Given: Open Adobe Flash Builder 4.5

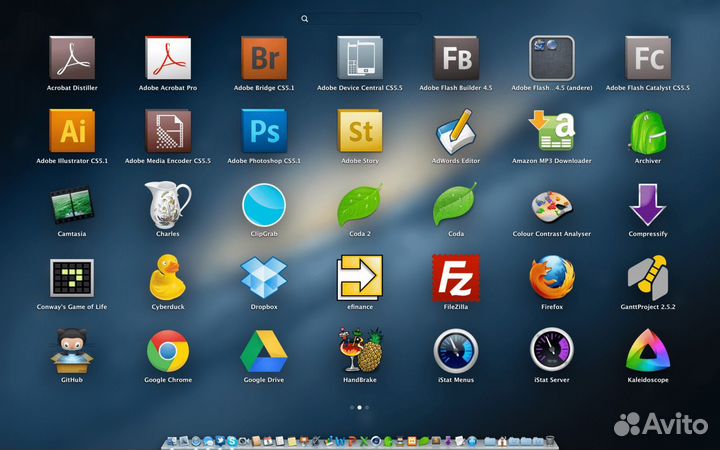Looking at the screenshot, I should coord(456,58).
